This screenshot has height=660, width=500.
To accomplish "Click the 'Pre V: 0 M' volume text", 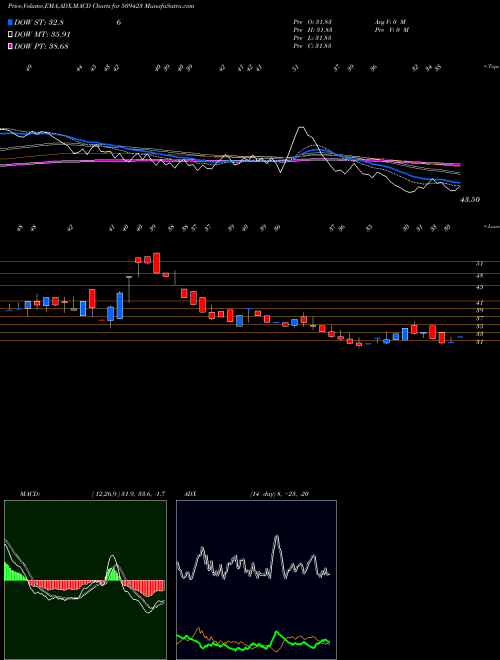I will (391, 30).
